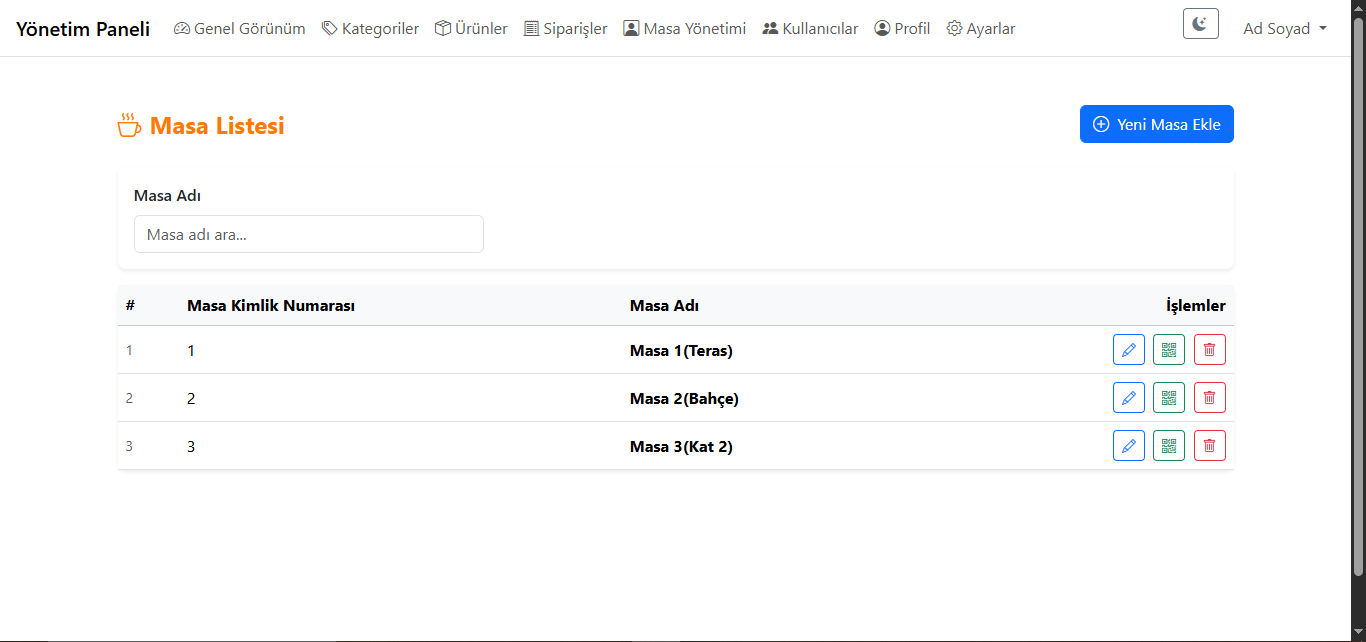Click the Yönetim Paneli brand link

coord(83,29)
